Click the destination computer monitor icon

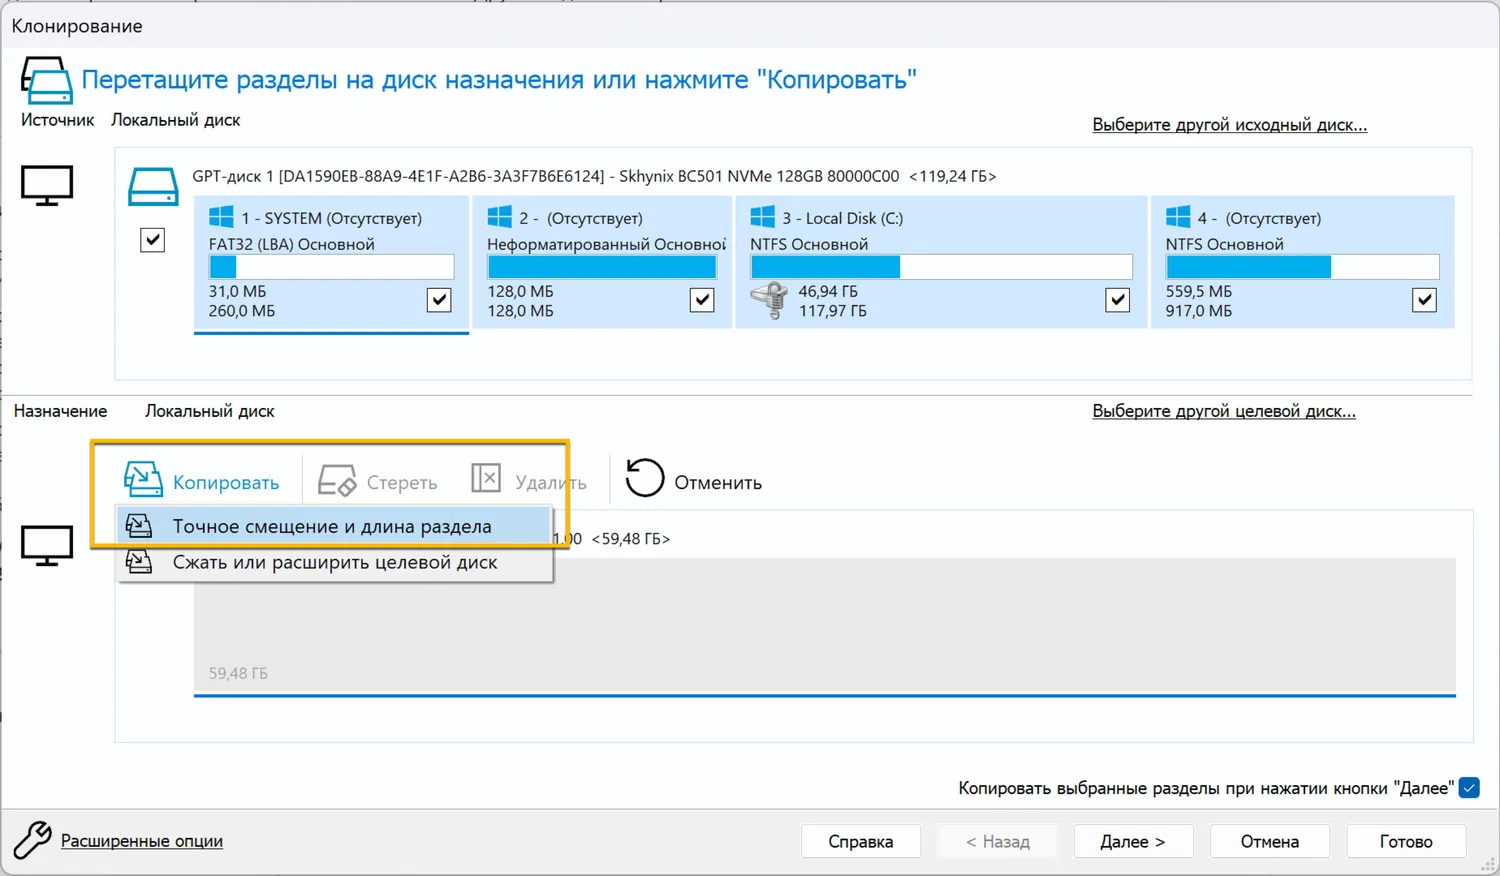click(x=47, y=545)
